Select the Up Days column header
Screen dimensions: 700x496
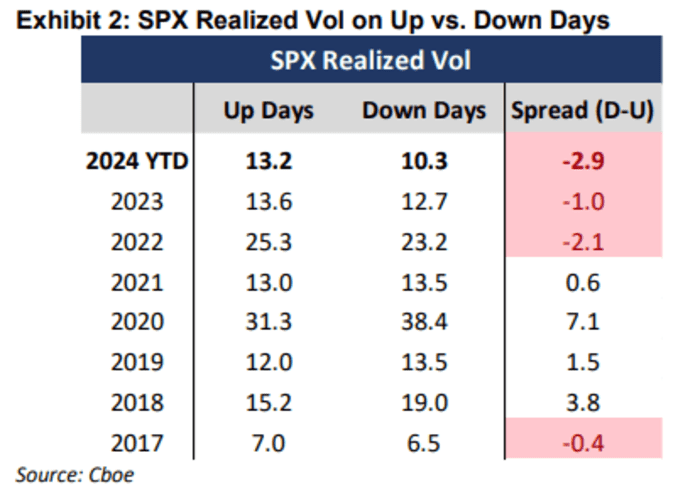(267, 110)
